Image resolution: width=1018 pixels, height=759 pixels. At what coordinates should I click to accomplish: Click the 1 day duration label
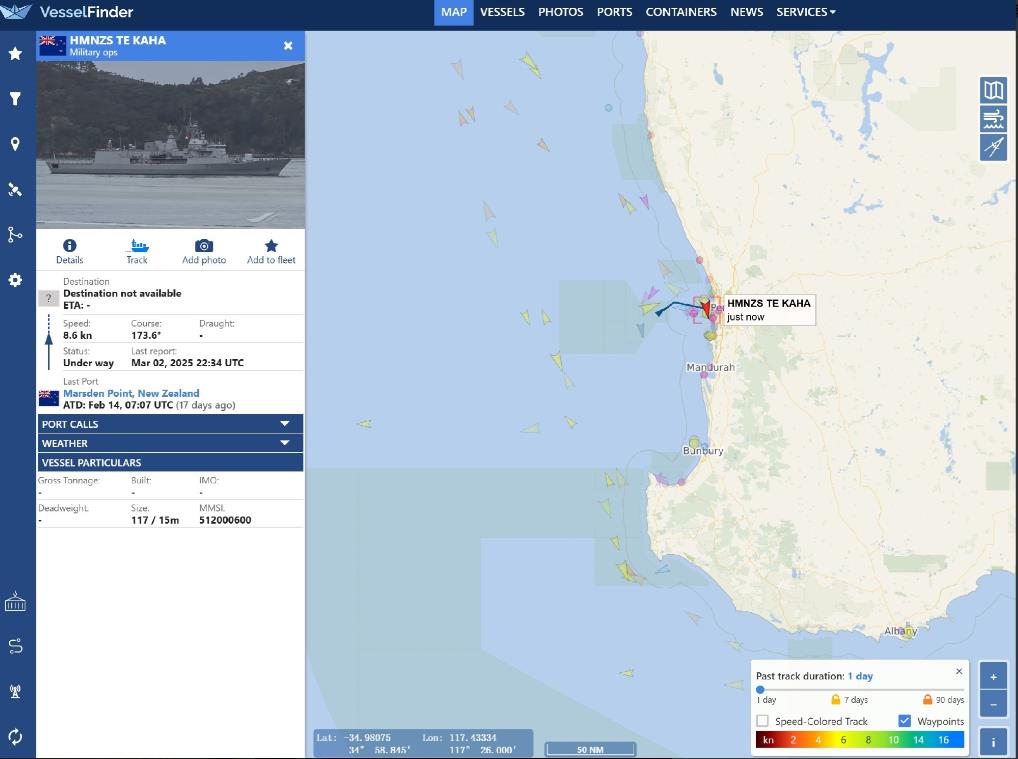pos(767,700)
